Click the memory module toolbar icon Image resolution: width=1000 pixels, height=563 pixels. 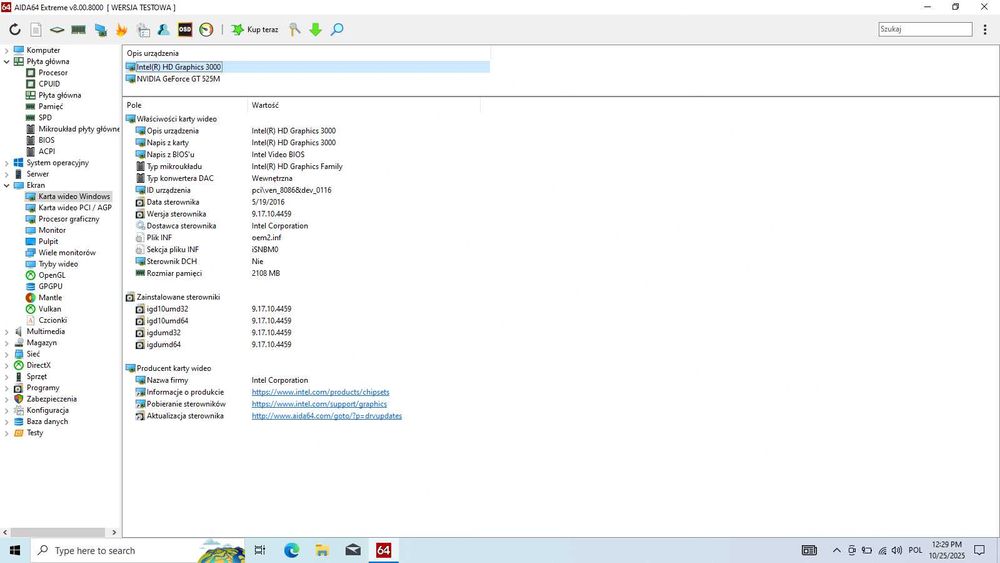pos(78,29)
